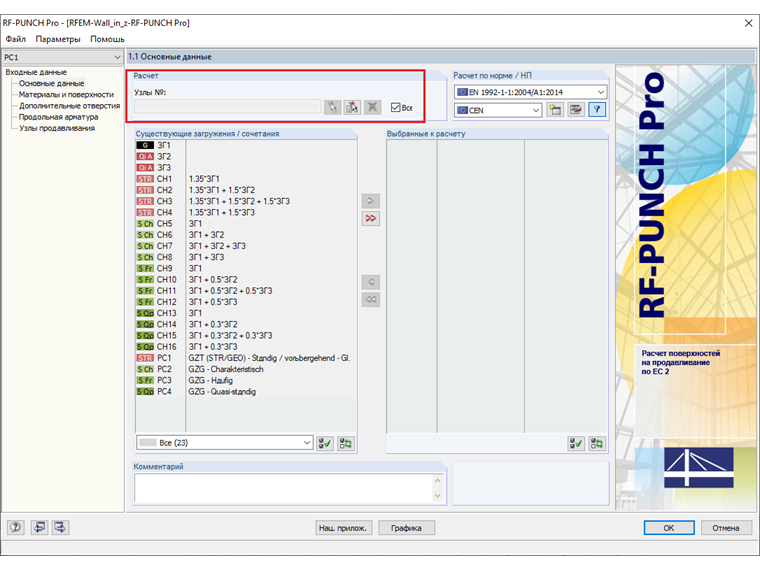Click the new national annex icon
Viewport: 760px width, 570px height.
[x=555, y=110]
